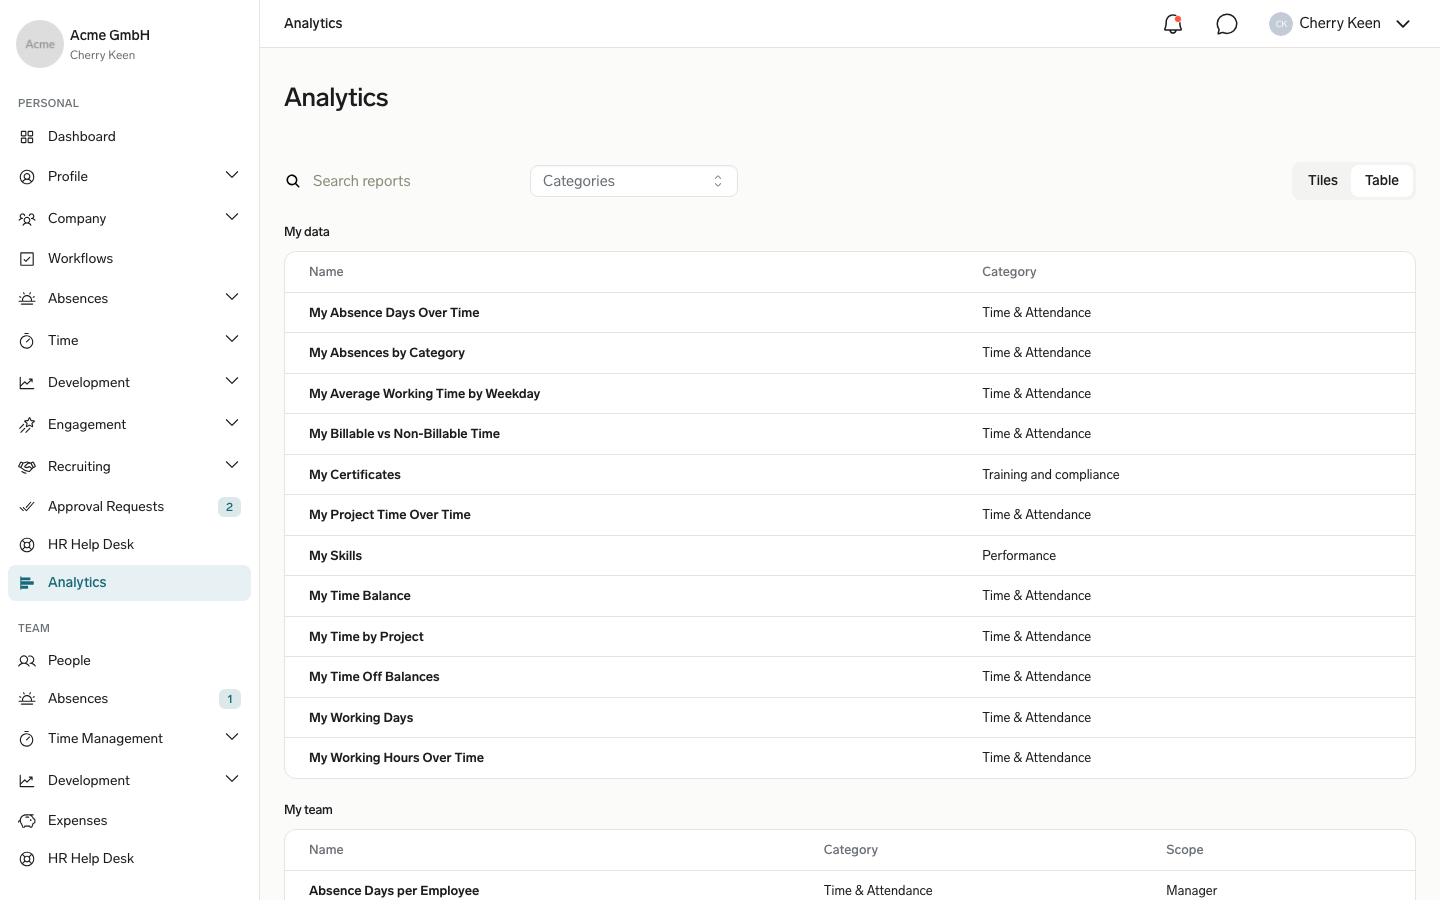The image size is (1440, 900).
Task: Switch to Table view
Action: click(x=1382, y=181)
